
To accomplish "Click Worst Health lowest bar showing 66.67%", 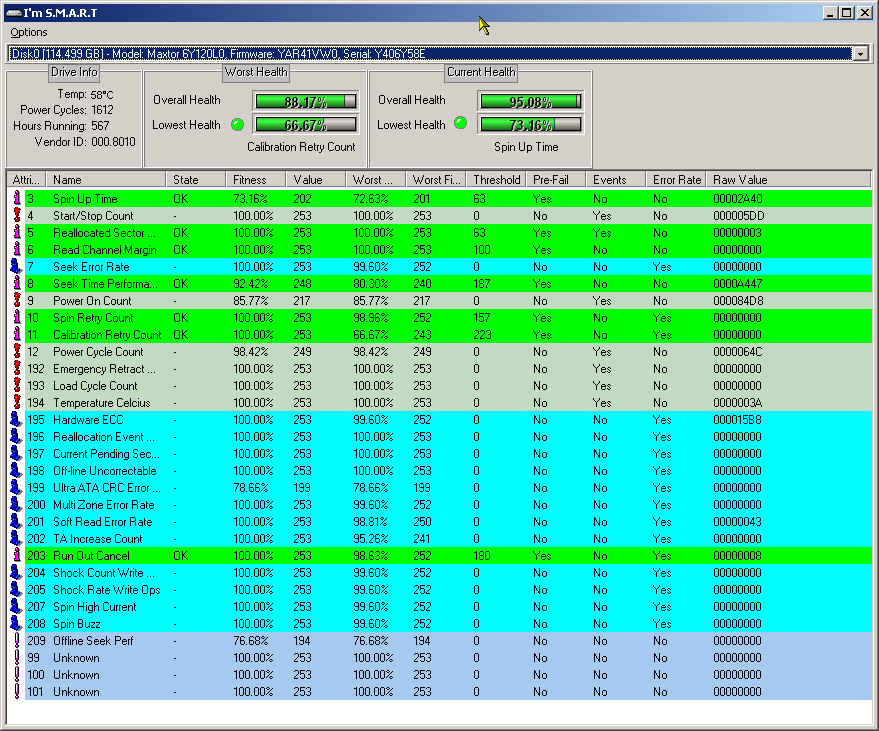I will (306, 124).
